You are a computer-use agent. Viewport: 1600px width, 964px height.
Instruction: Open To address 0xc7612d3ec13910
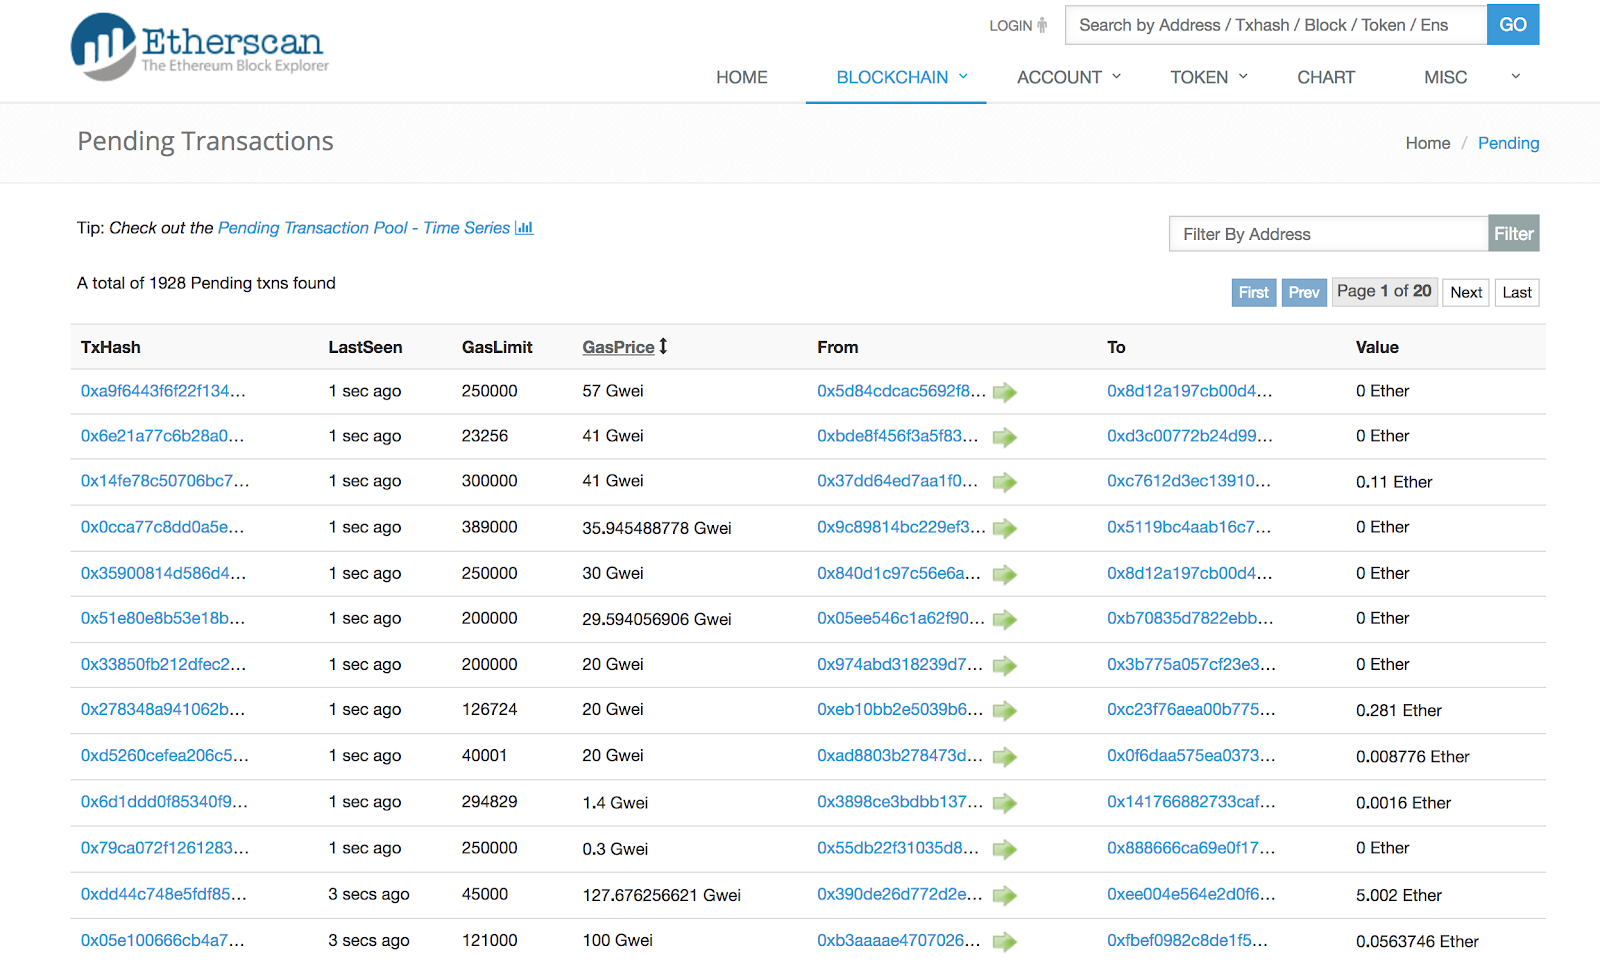click(1189, 481)
